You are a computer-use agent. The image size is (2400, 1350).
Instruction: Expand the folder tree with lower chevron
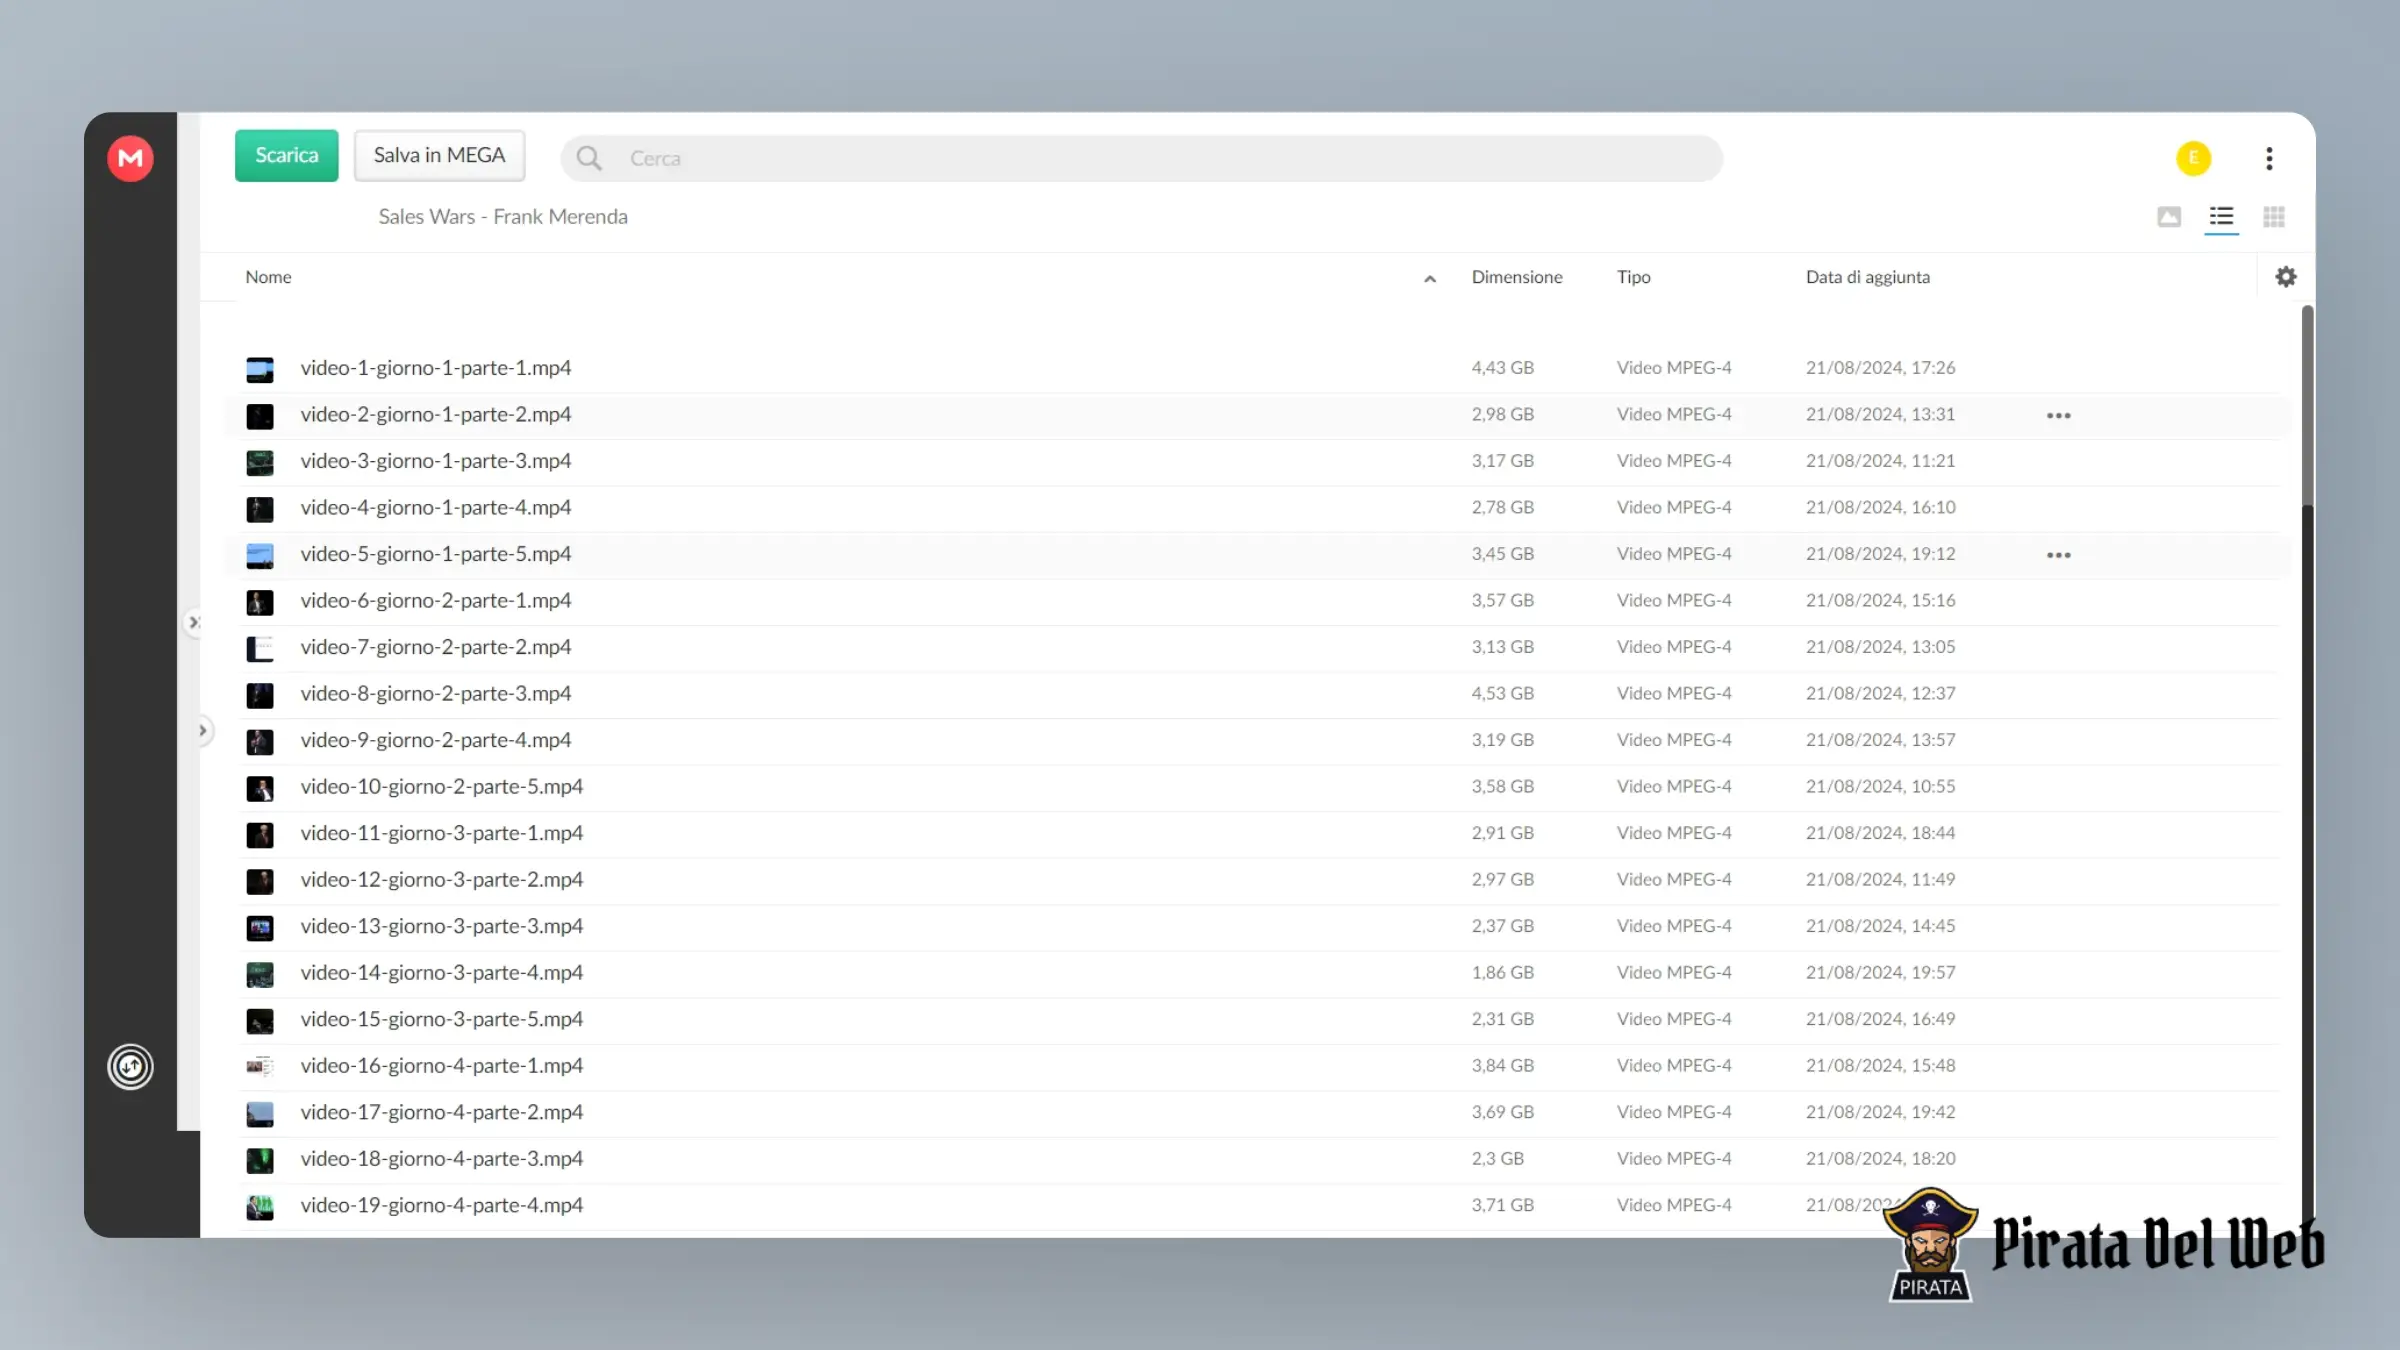(203, 731)
